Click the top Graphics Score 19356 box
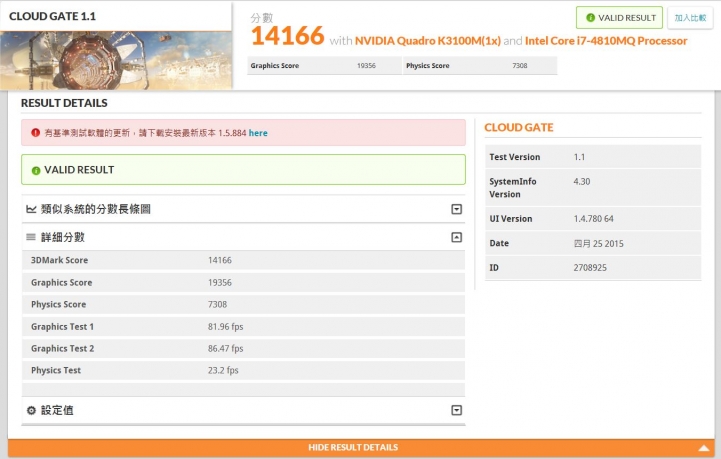The width and height of the screenshot is (721, 459). tap(324, 66)
